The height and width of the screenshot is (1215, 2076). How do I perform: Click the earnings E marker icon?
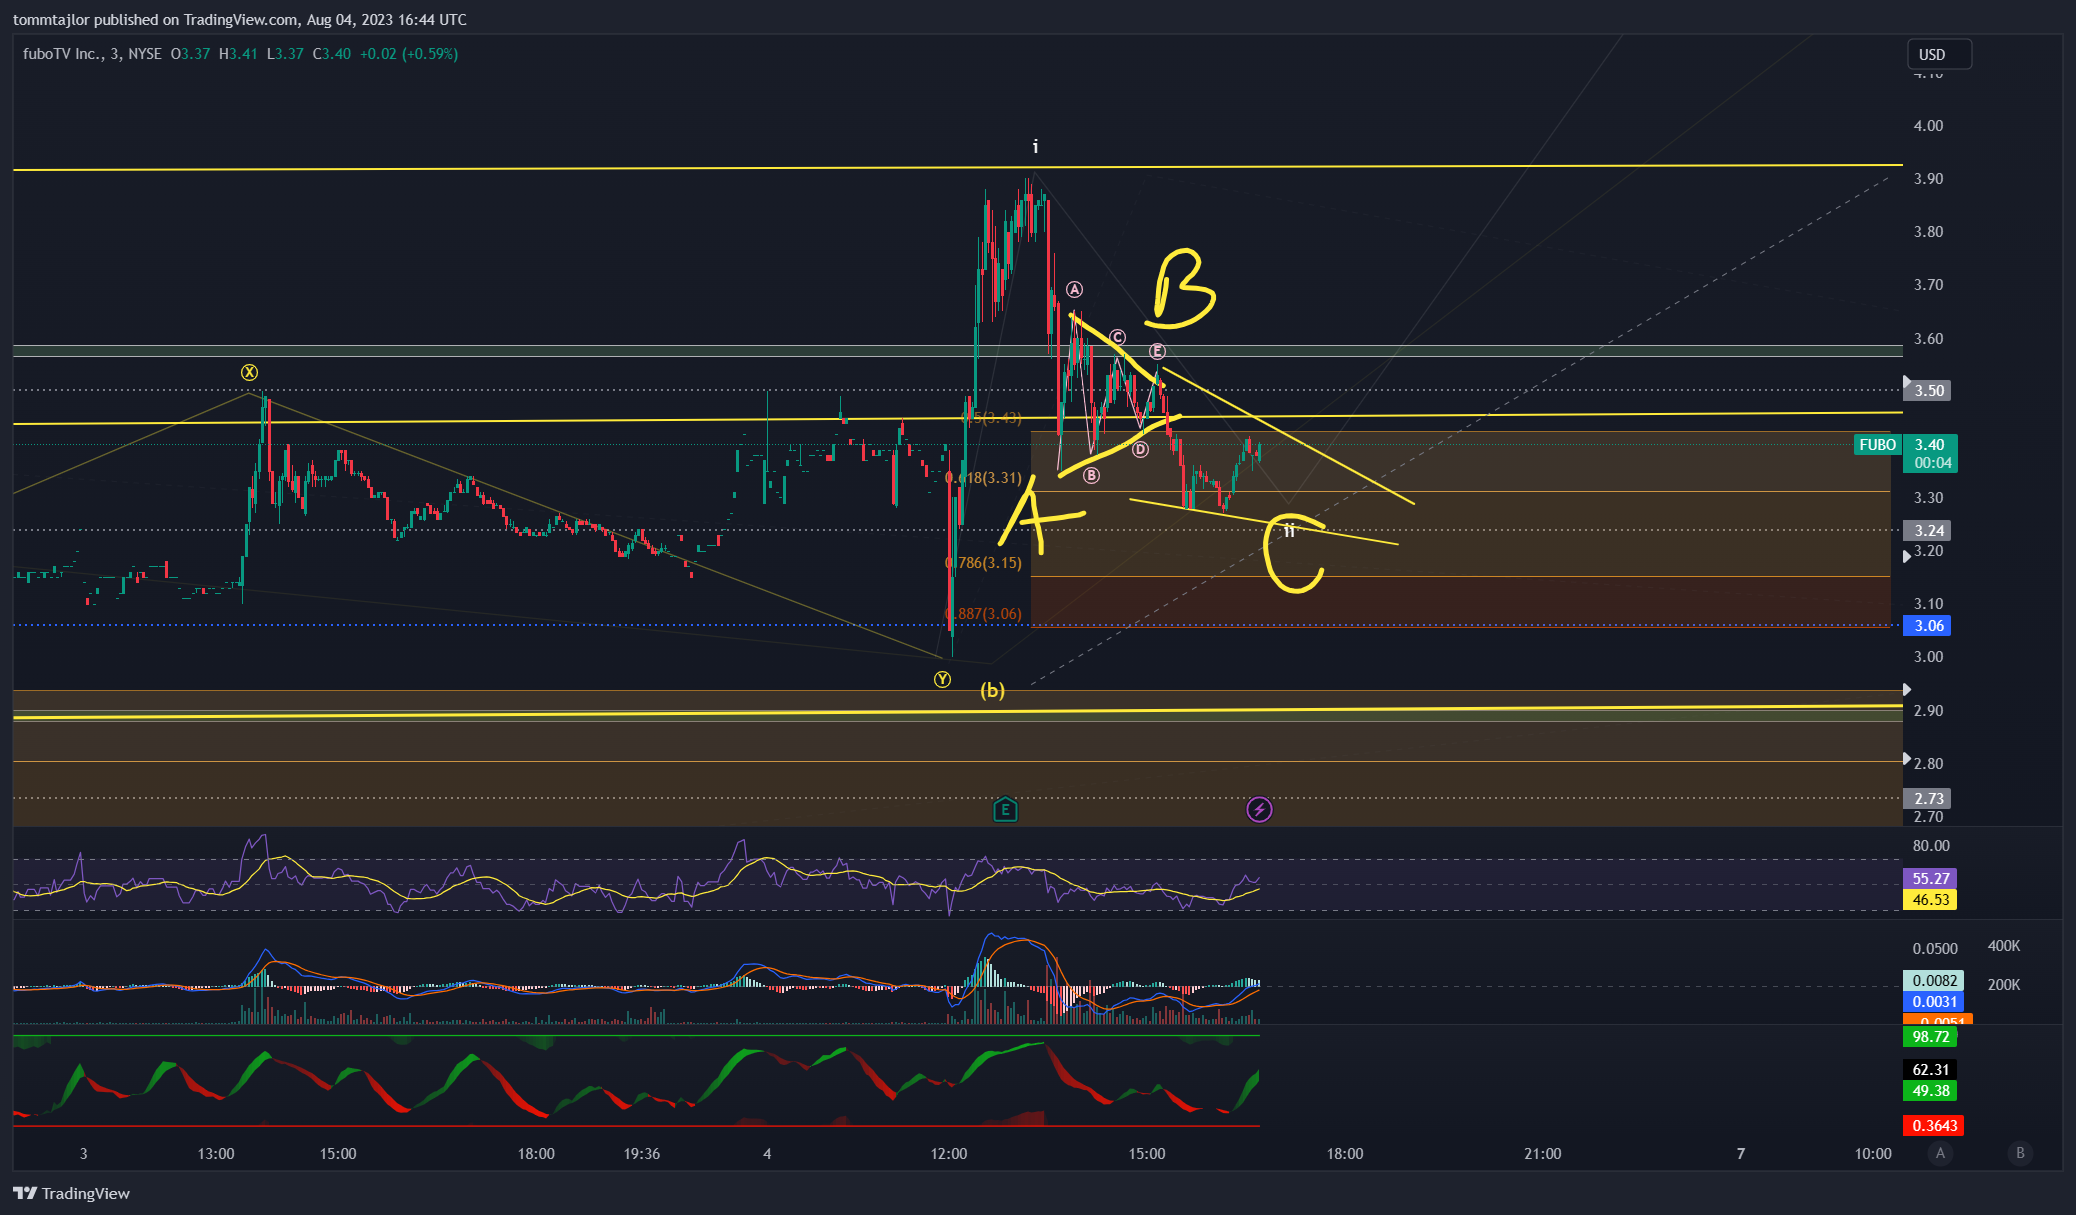point(1005,809)
